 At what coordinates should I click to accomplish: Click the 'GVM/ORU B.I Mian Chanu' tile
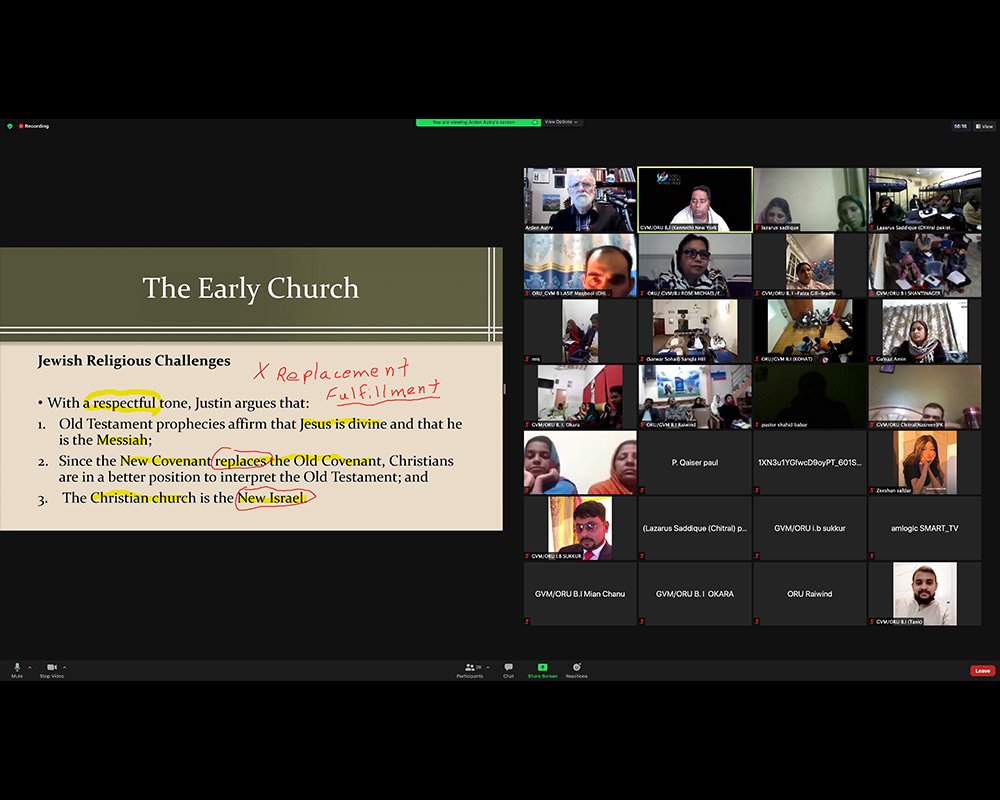(580, 594)
